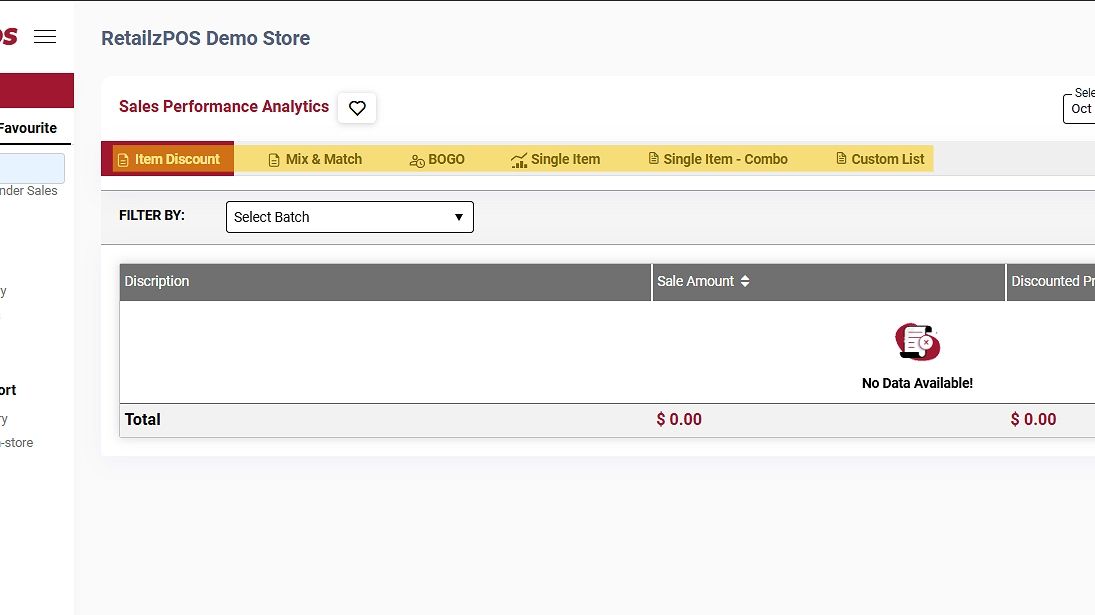Switch to the Mix & Match tab

click(x=323, y=159)
